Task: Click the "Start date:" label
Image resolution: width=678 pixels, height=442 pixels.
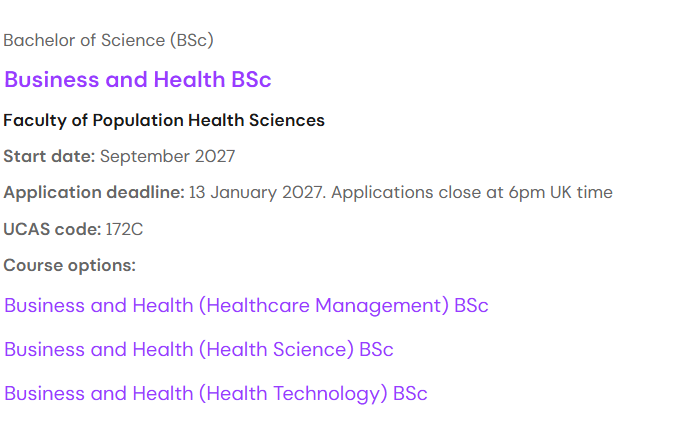Action: pos(49,157)
